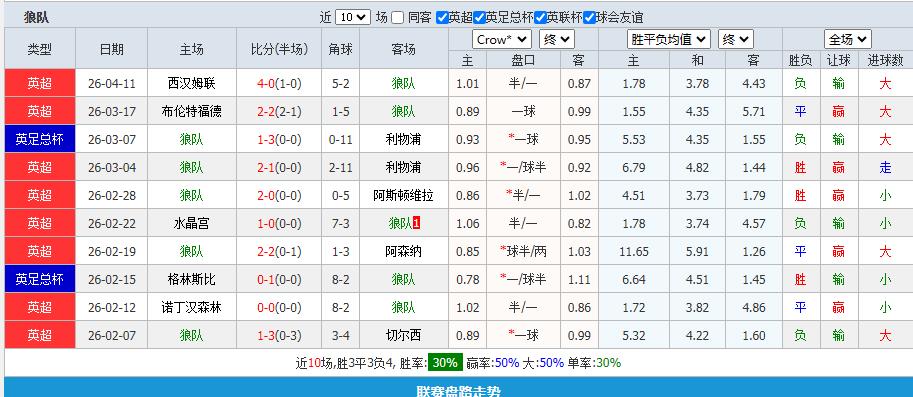Uncheck the 球会友谊 filter checkbox
The width and height of the screenshot is (913, 397).
coord(589,17)
